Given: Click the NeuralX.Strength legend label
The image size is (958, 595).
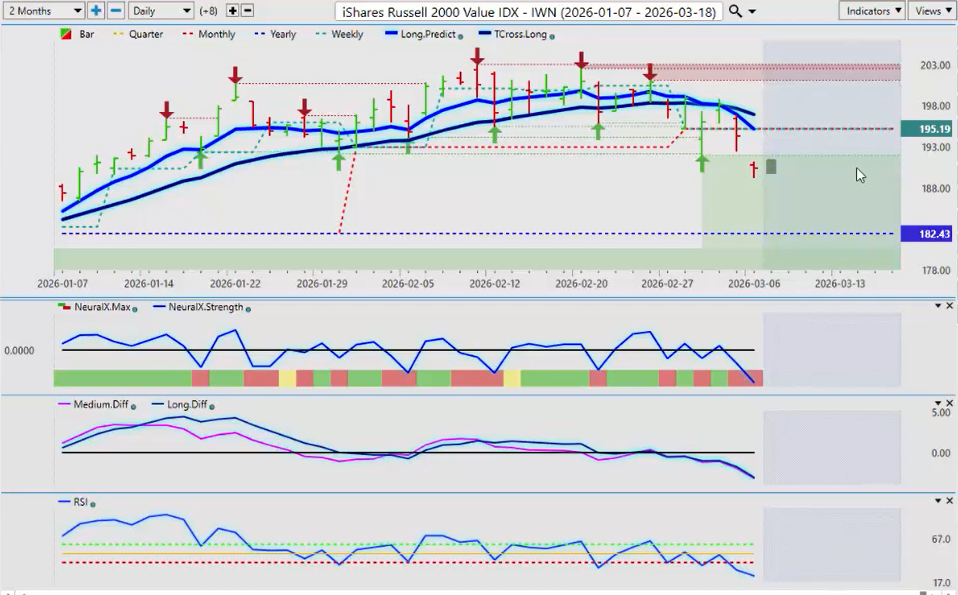Looking at the screenshot, I should click(206, 307).
